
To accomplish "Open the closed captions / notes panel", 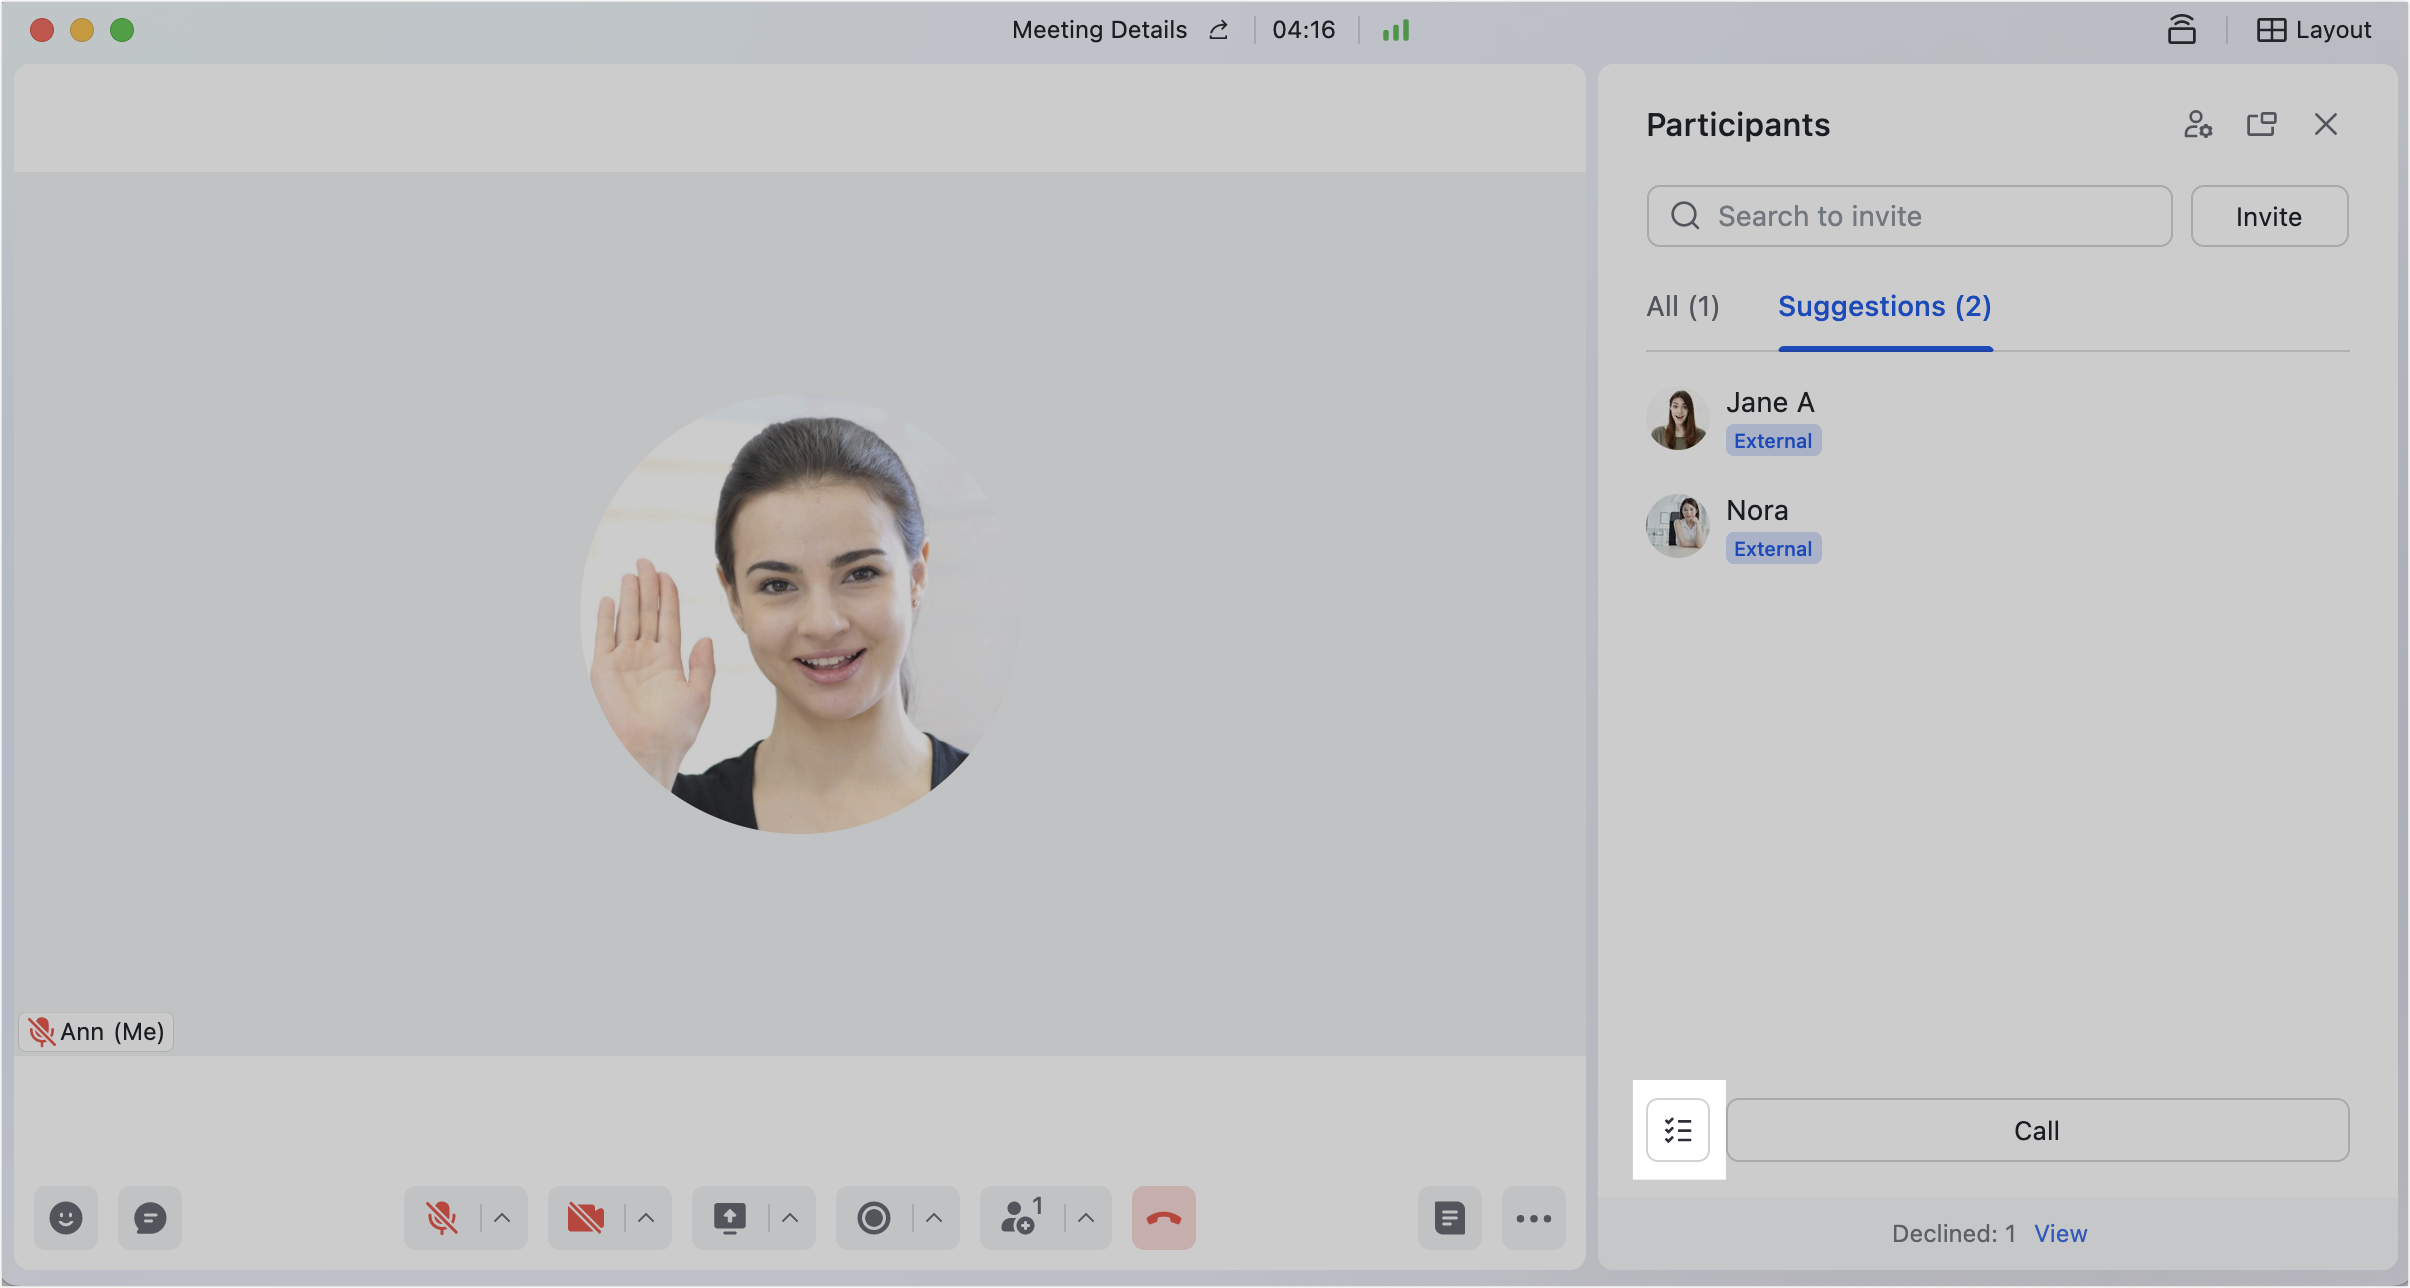I will (x=1449, y=1218).
